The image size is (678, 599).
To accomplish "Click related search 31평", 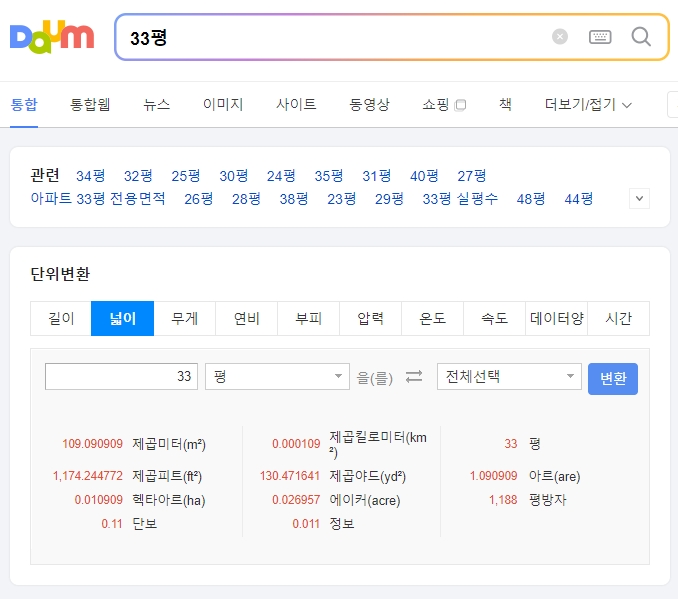I will click(x=377, y=176).
